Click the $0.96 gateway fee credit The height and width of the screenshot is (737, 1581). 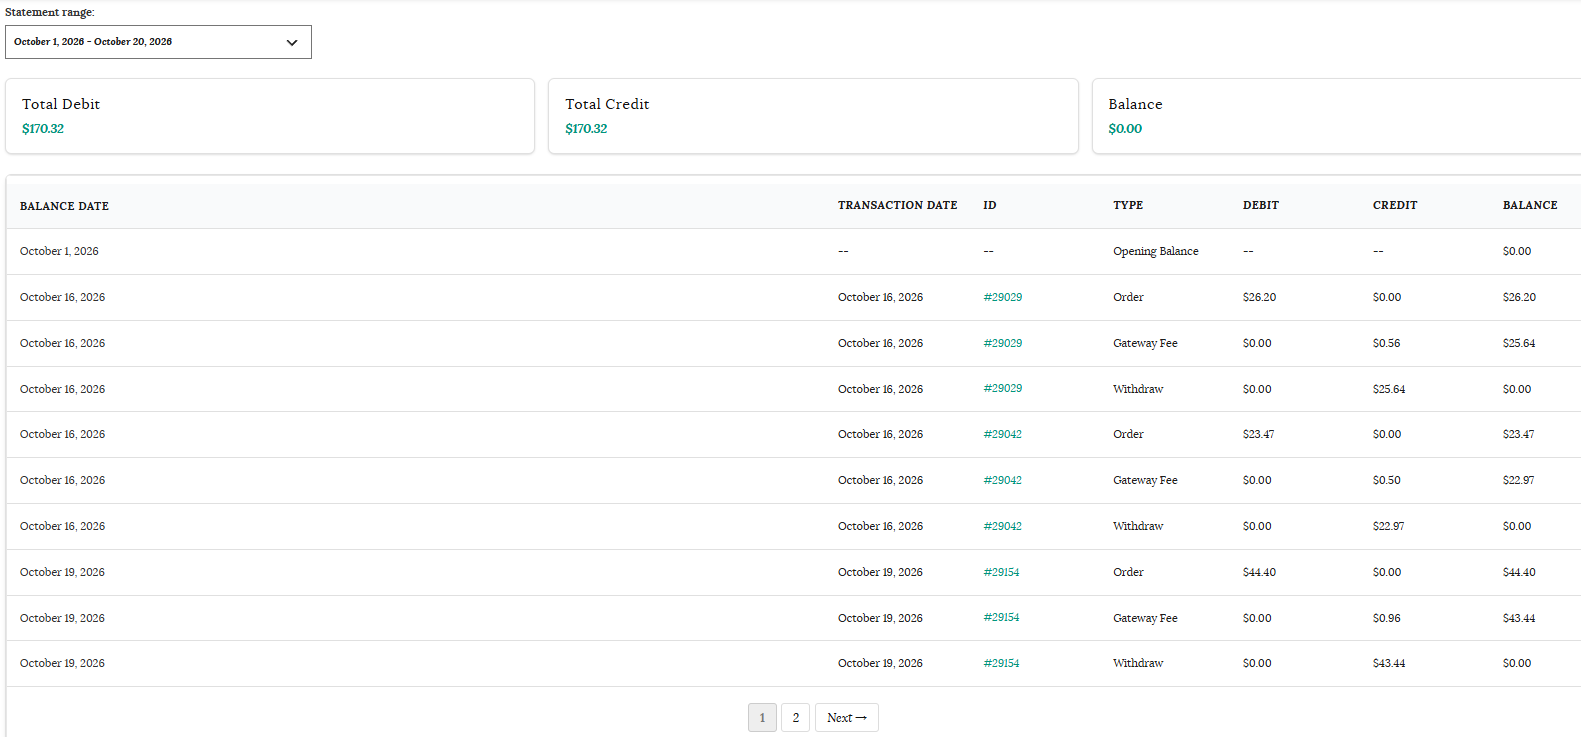point(1387,618)
